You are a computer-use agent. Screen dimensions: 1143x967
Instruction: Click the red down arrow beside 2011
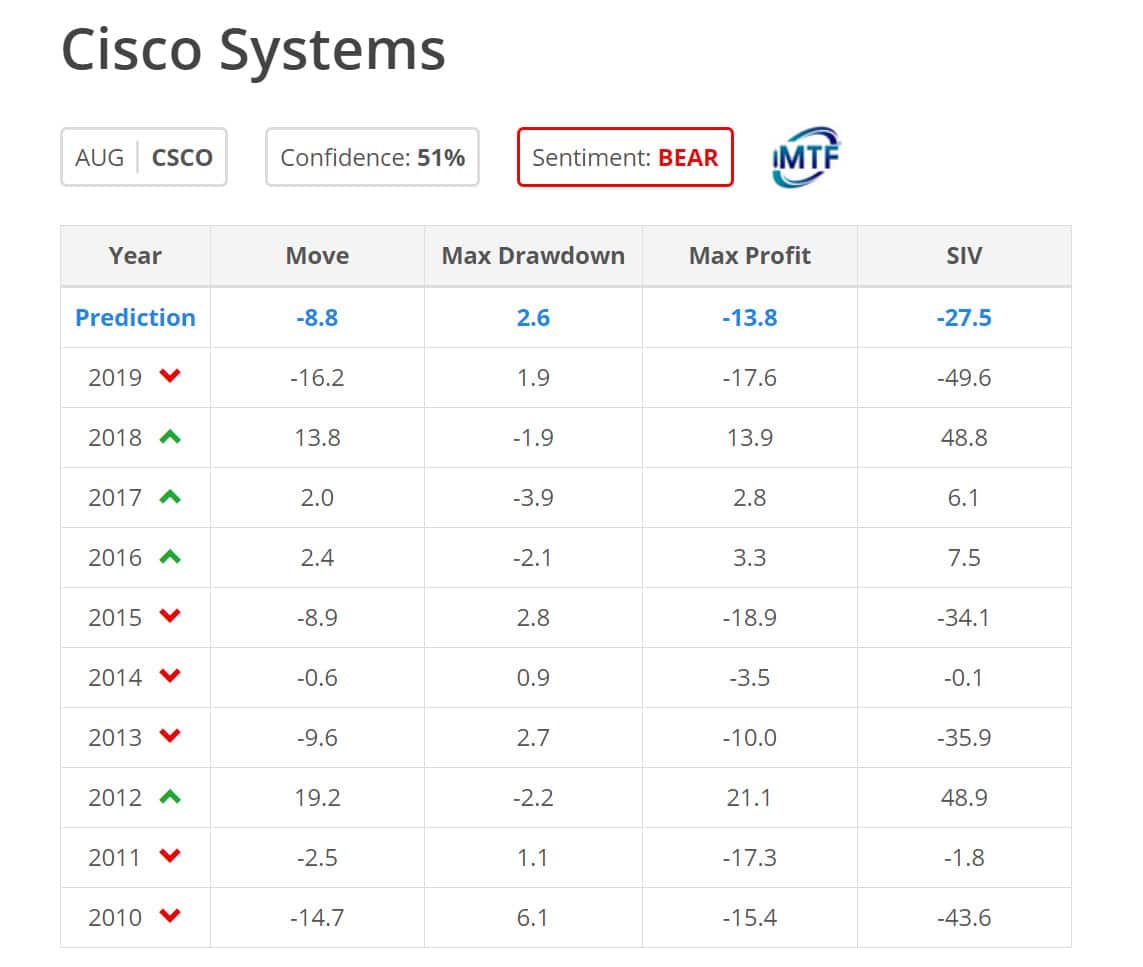pyautogui.click(x=170, y=856)
